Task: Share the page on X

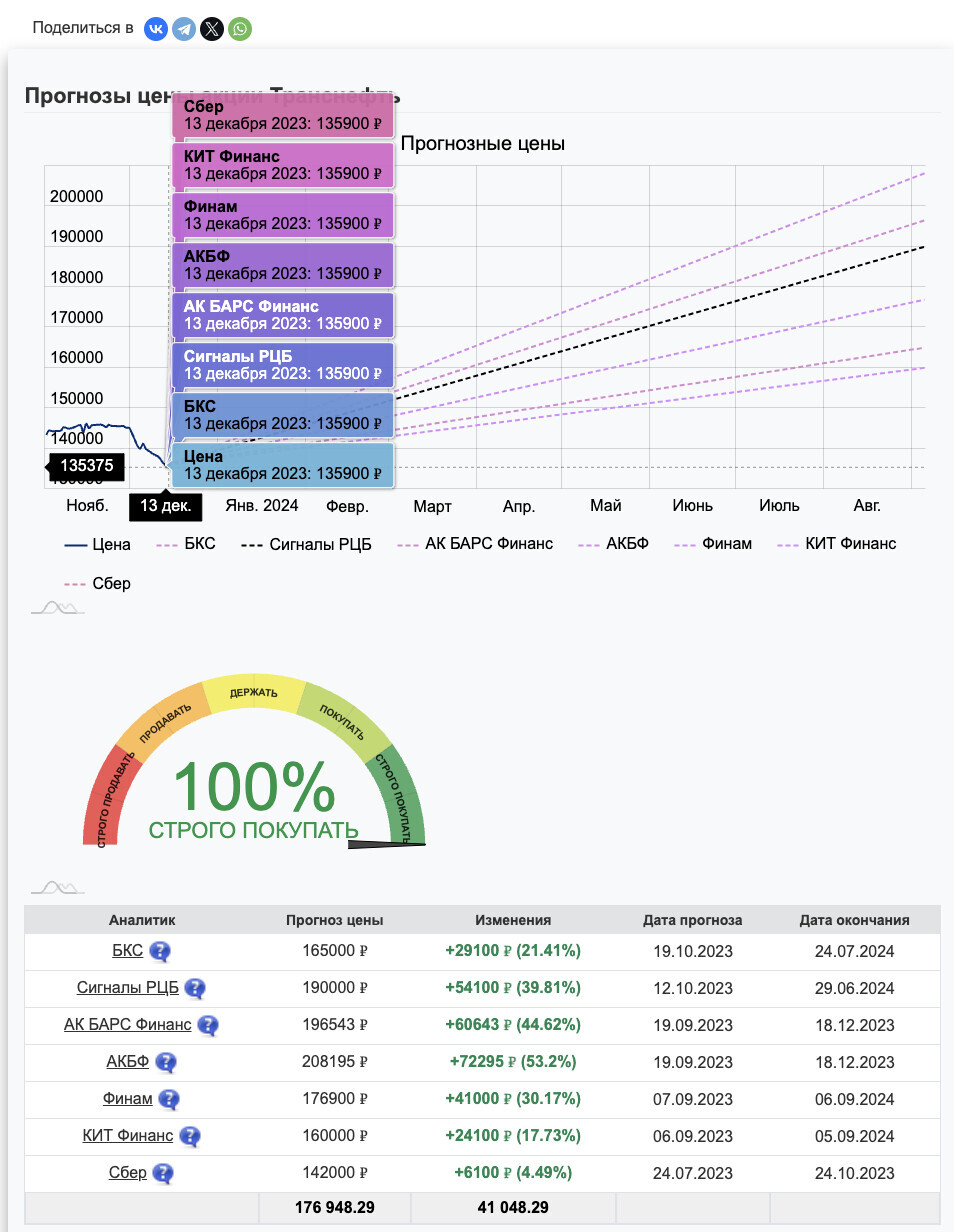Action: coord(212,28)
